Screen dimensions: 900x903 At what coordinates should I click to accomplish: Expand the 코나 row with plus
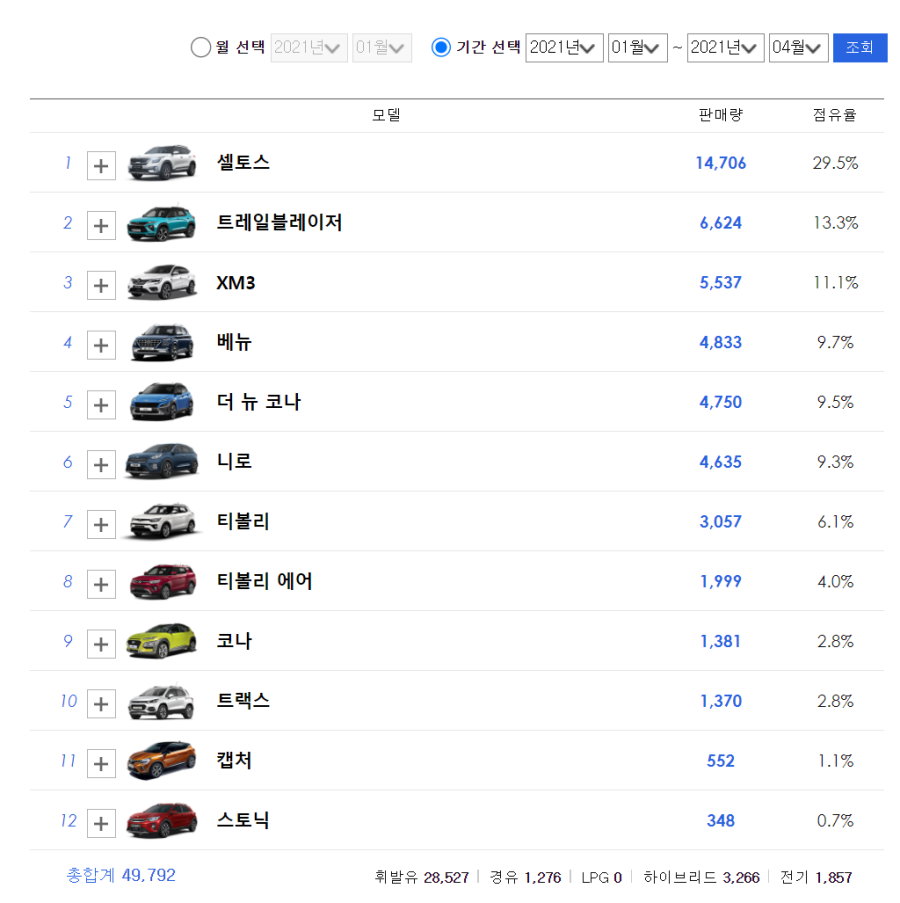click(101, 644)
